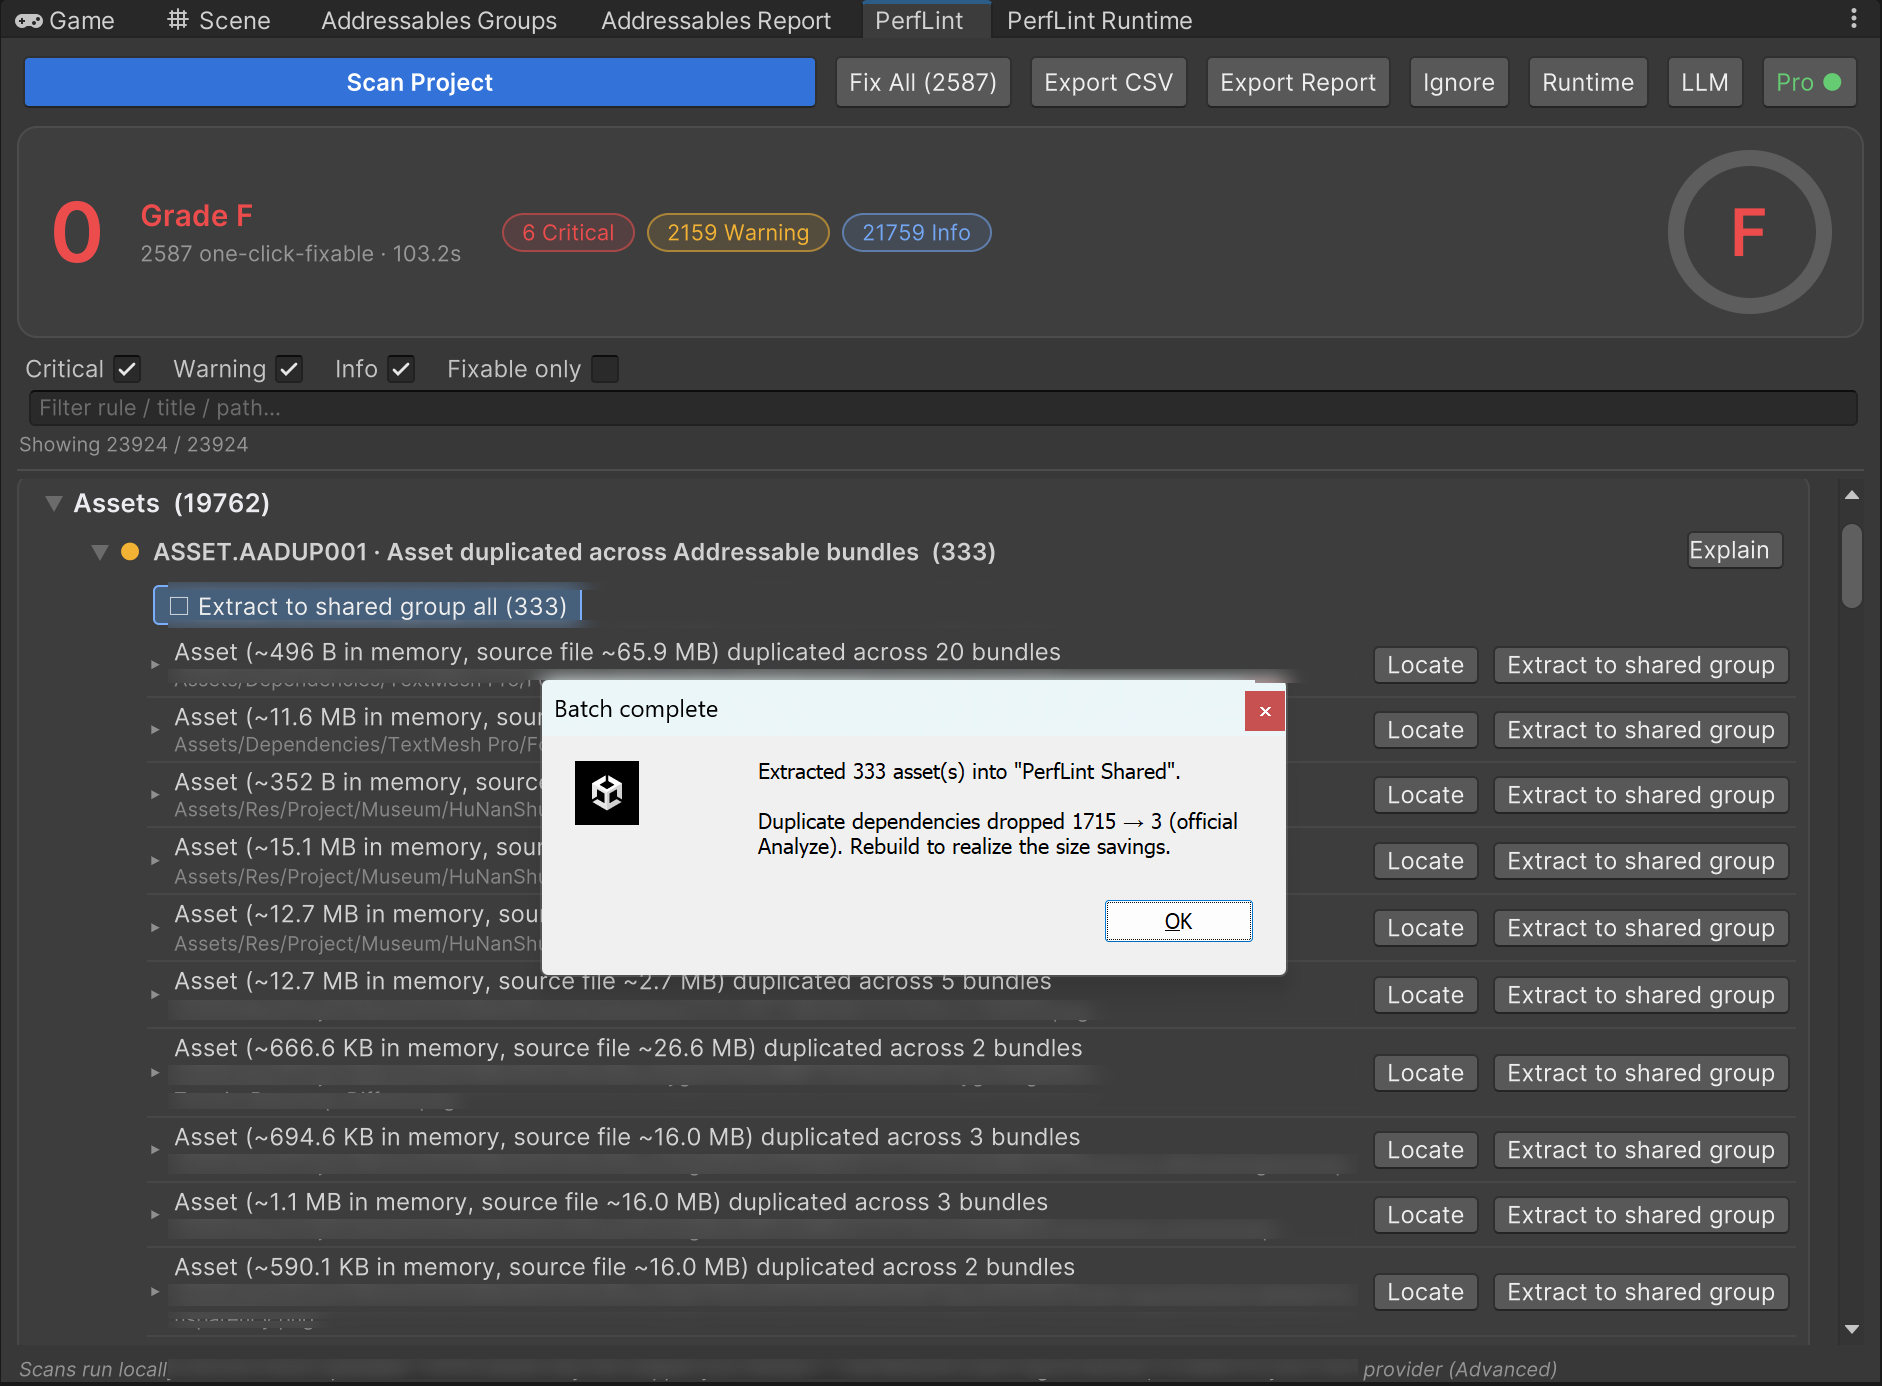1882x1386 pixels.
Task: Extract the ~666.6 KB asset to shared group
Action: point(1641,1073)
